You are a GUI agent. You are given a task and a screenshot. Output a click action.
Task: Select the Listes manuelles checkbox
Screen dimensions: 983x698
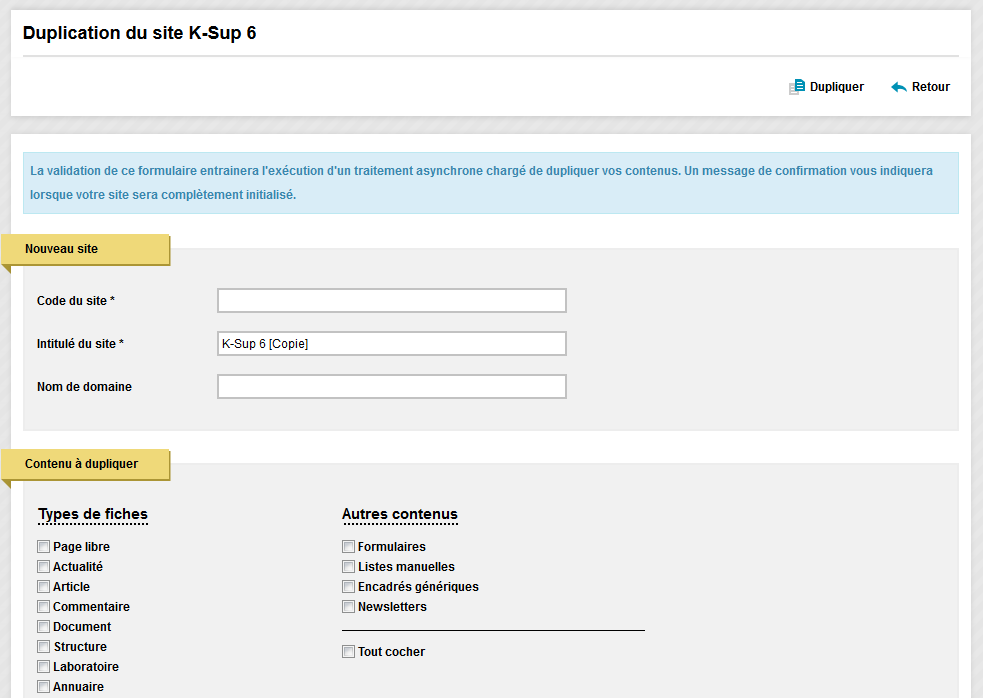coord(349,567)
